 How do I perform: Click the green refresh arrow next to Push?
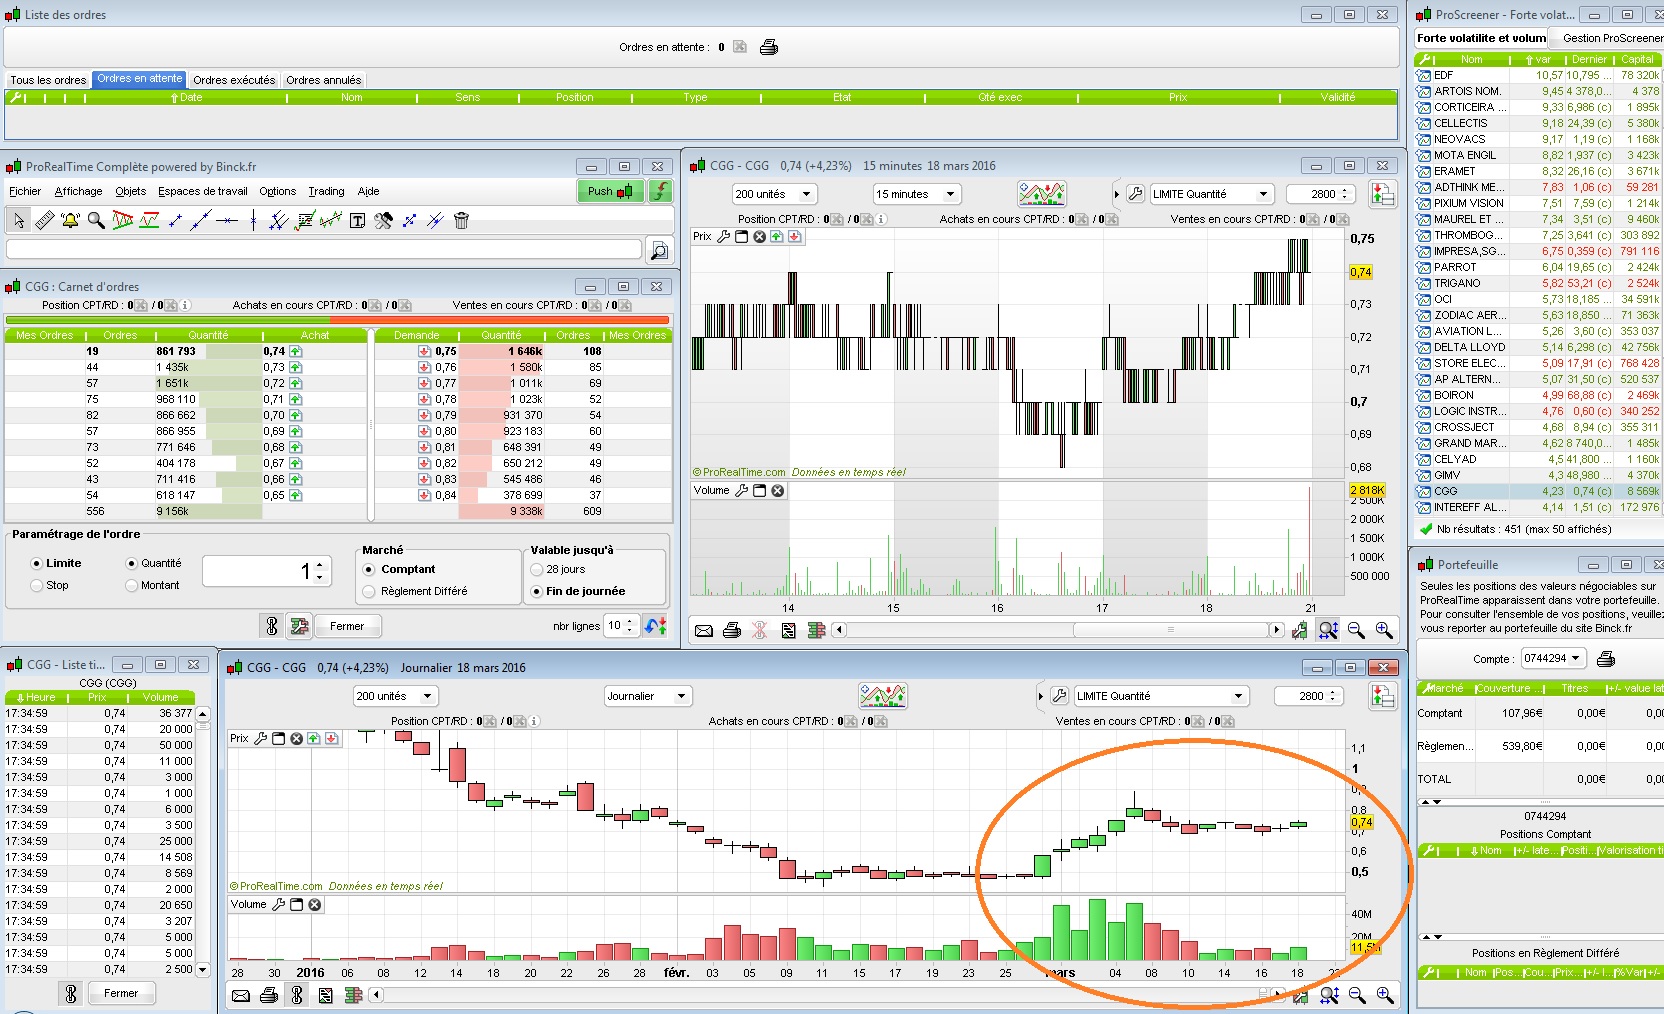(660, 191)
